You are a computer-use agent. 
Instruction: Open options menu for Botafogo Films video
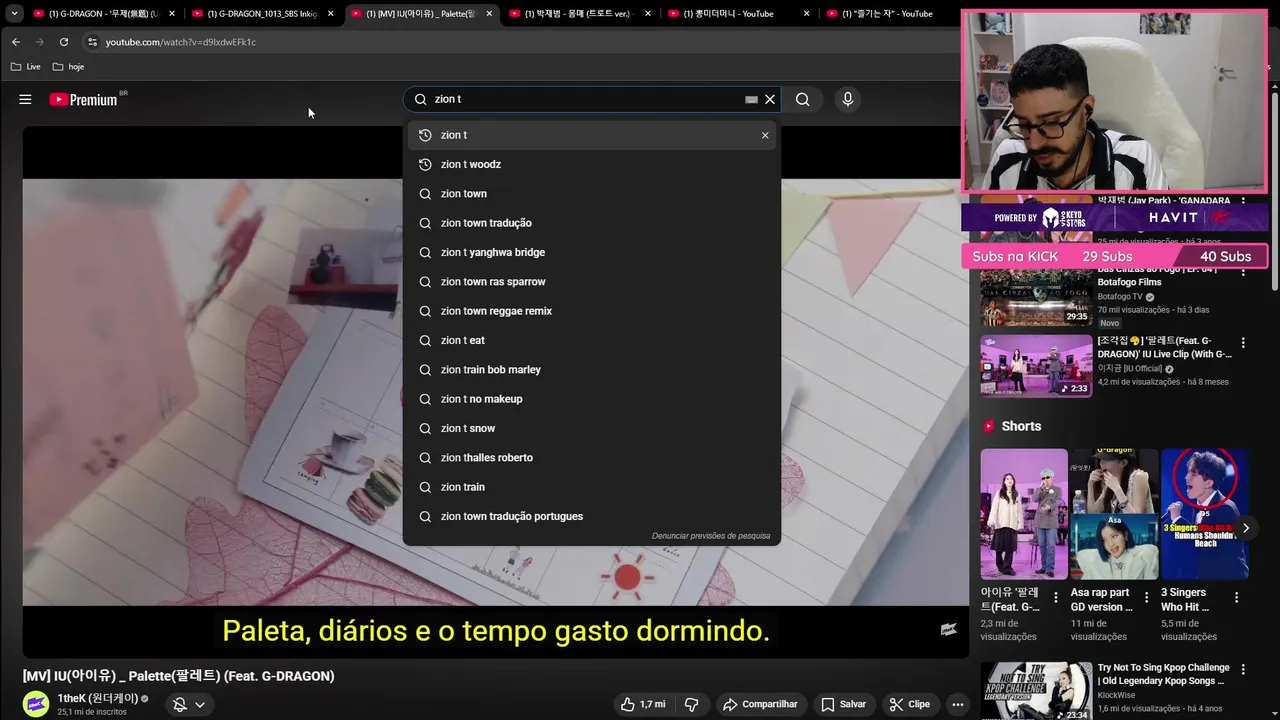[x=1243, y=274]
